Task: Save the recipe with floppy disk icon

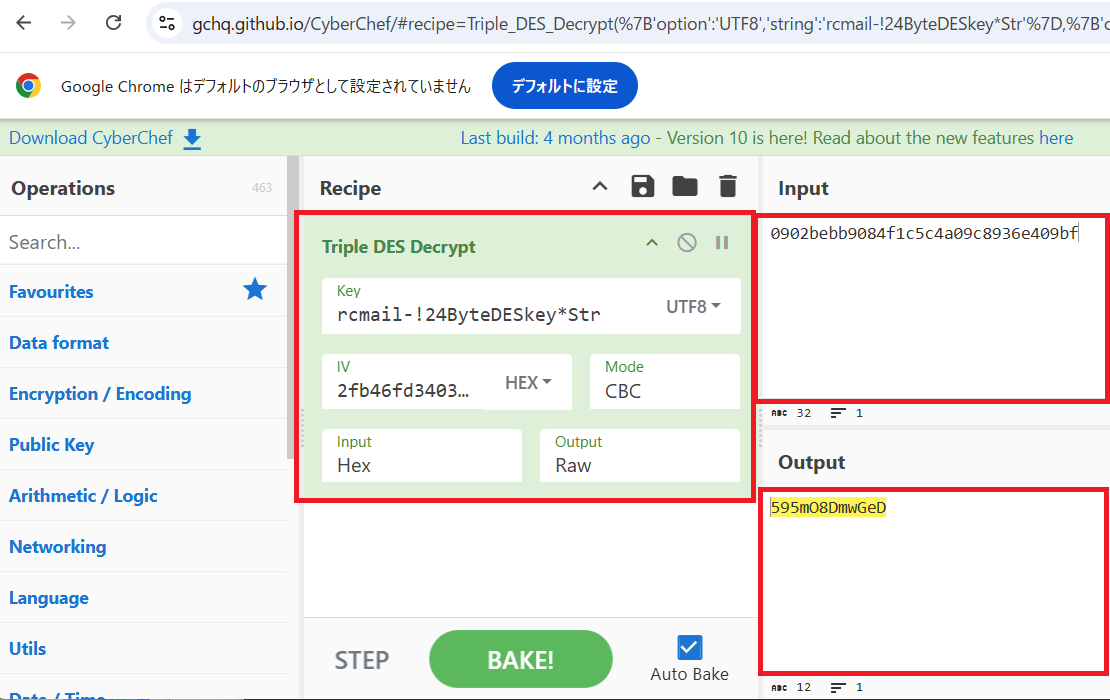Action: coord(642,187)
